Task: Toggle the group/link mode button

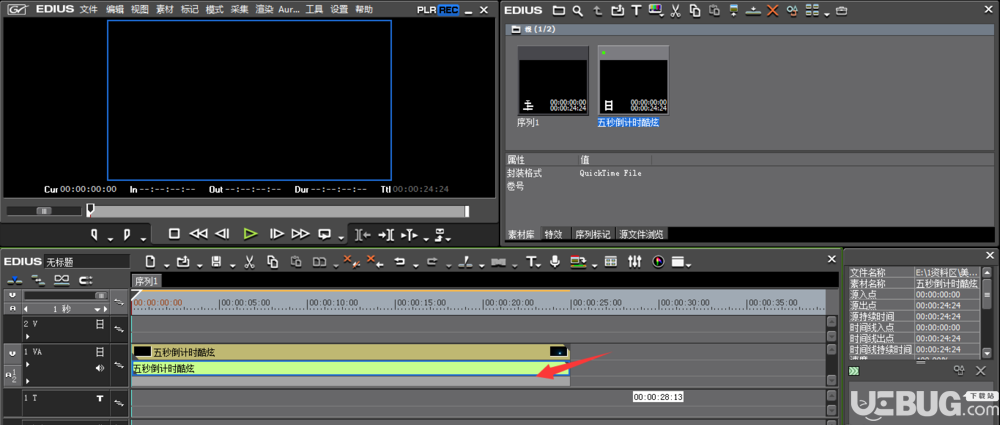Action: coord(61,280)
